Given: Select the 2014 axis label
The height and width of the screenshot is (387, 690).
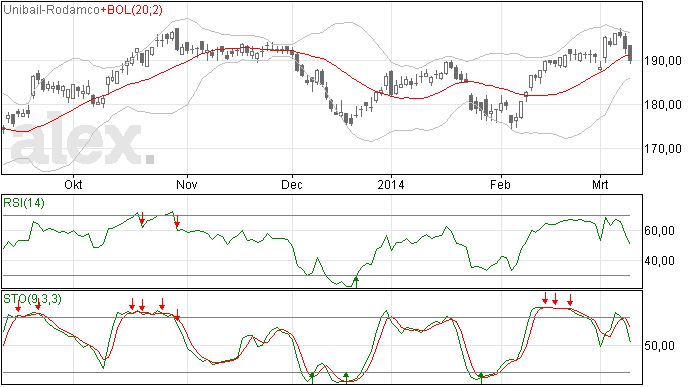Looking at the screenshot, I should tap(391, 184).
